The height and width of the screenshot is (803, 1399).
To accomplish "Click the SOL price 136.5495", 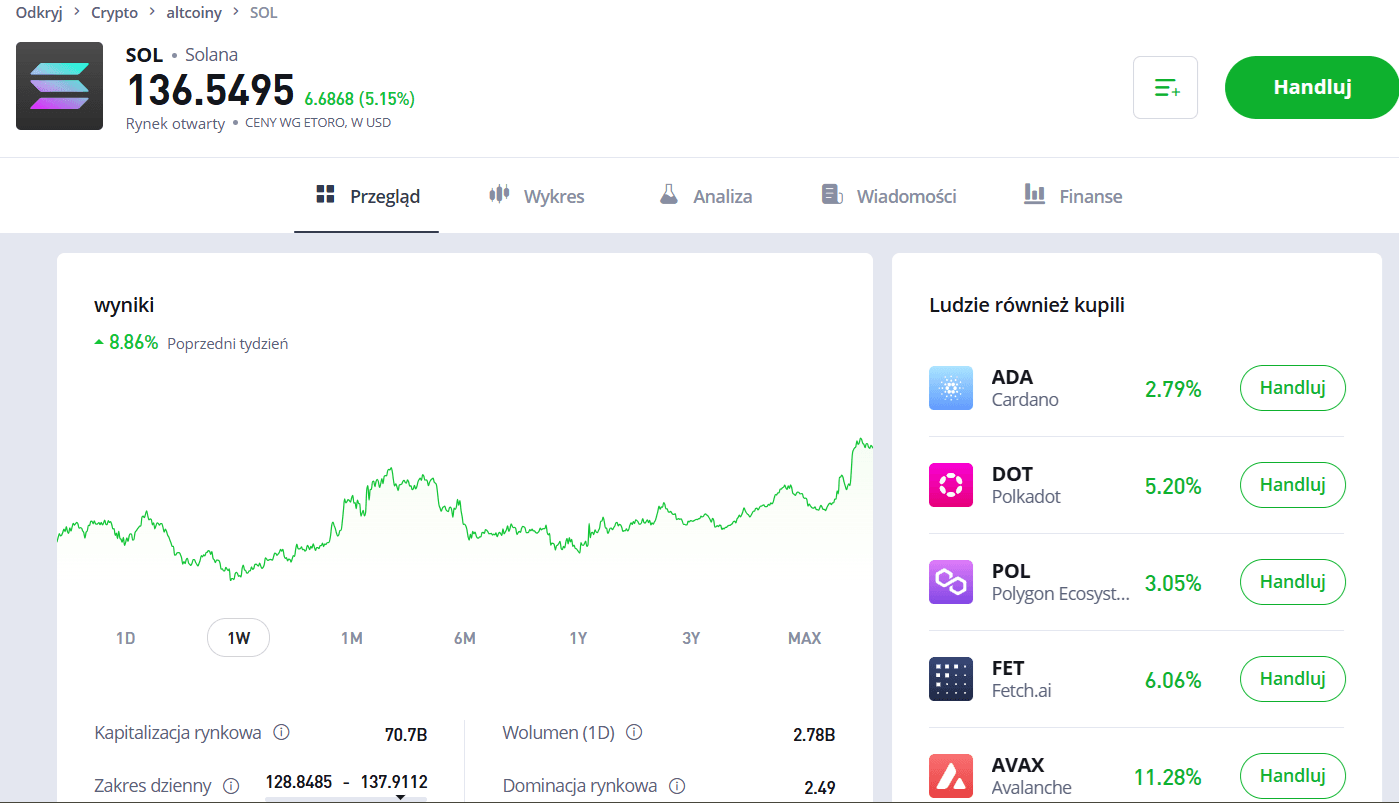I will coord(210,91).
